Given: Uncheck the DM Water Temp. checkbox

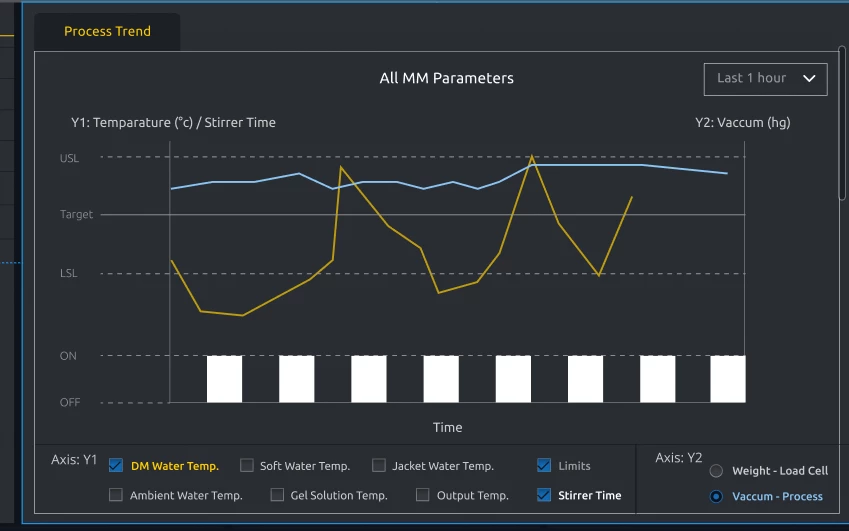Looking at the screenshot, I should 116,466.
